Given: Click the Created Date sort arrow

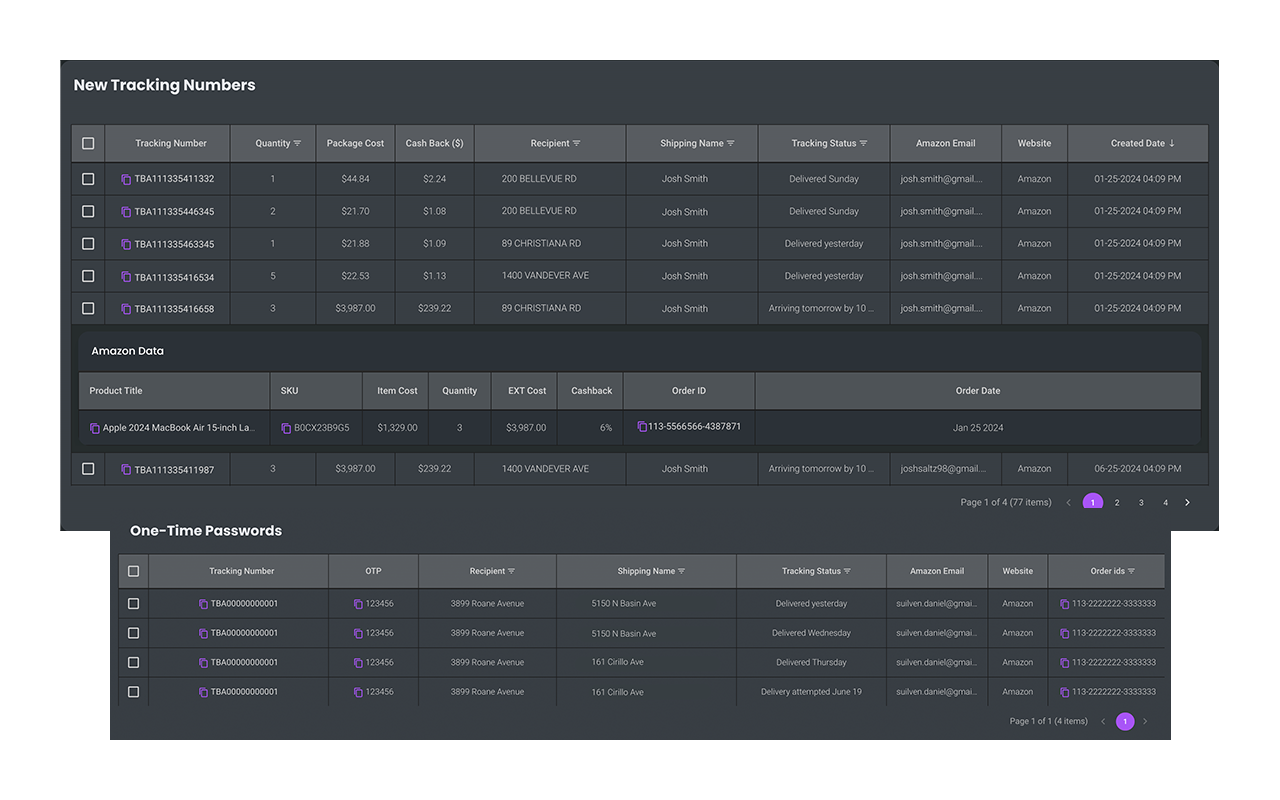Looking at the screenshot, I should click(x=1172, y=143).
